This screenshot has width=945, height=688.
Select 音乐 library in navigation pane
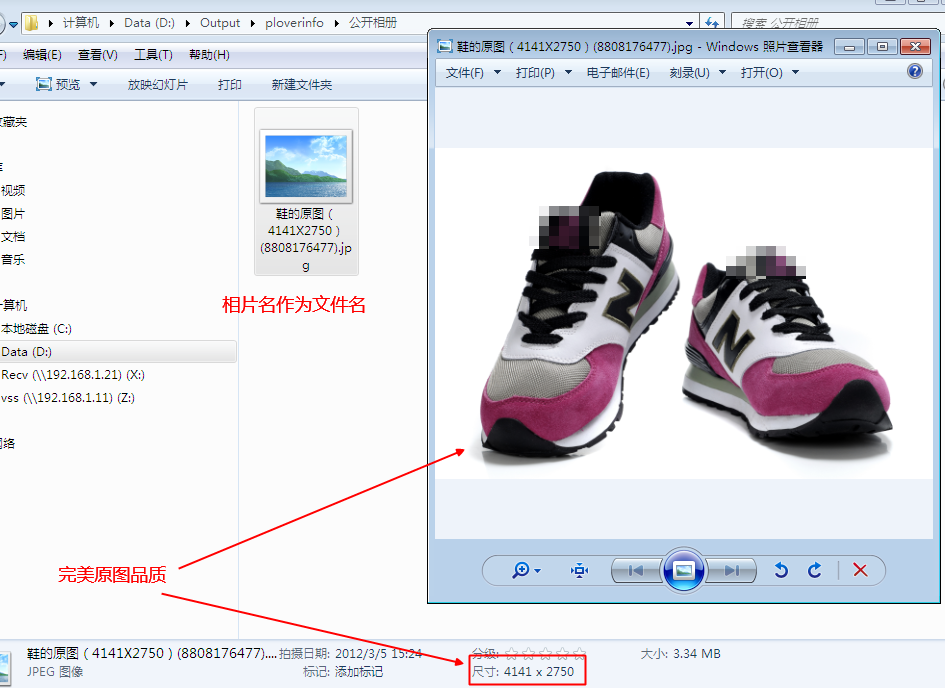click(13, 260)
